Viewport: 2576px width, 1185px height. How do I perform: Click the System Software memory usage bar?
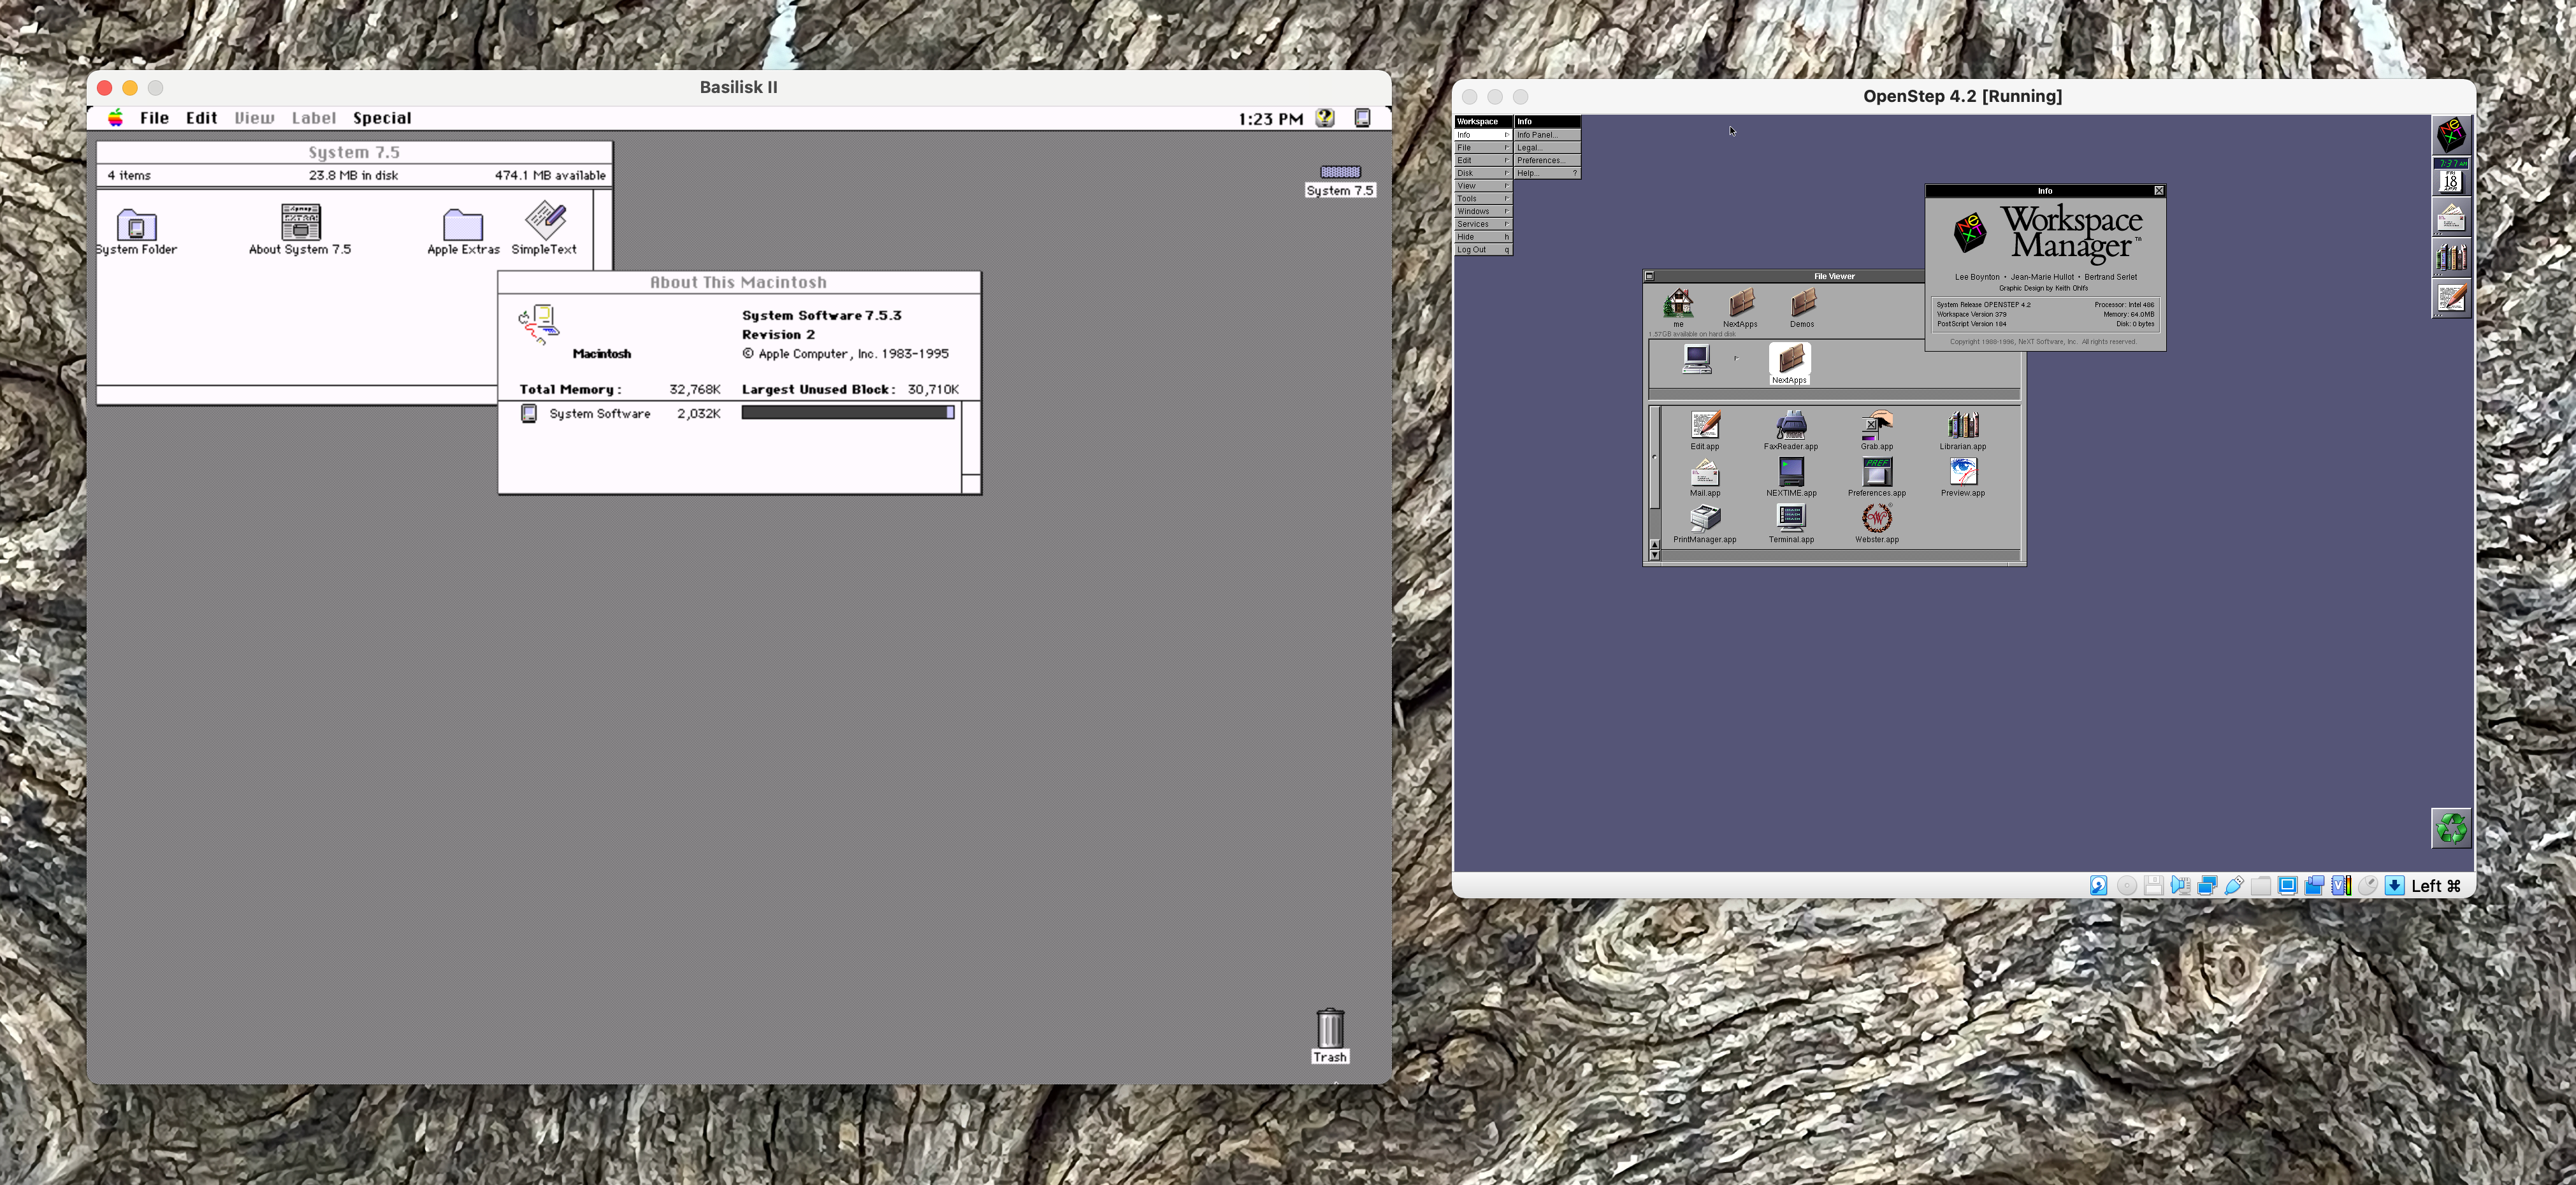tap(848, 412)
